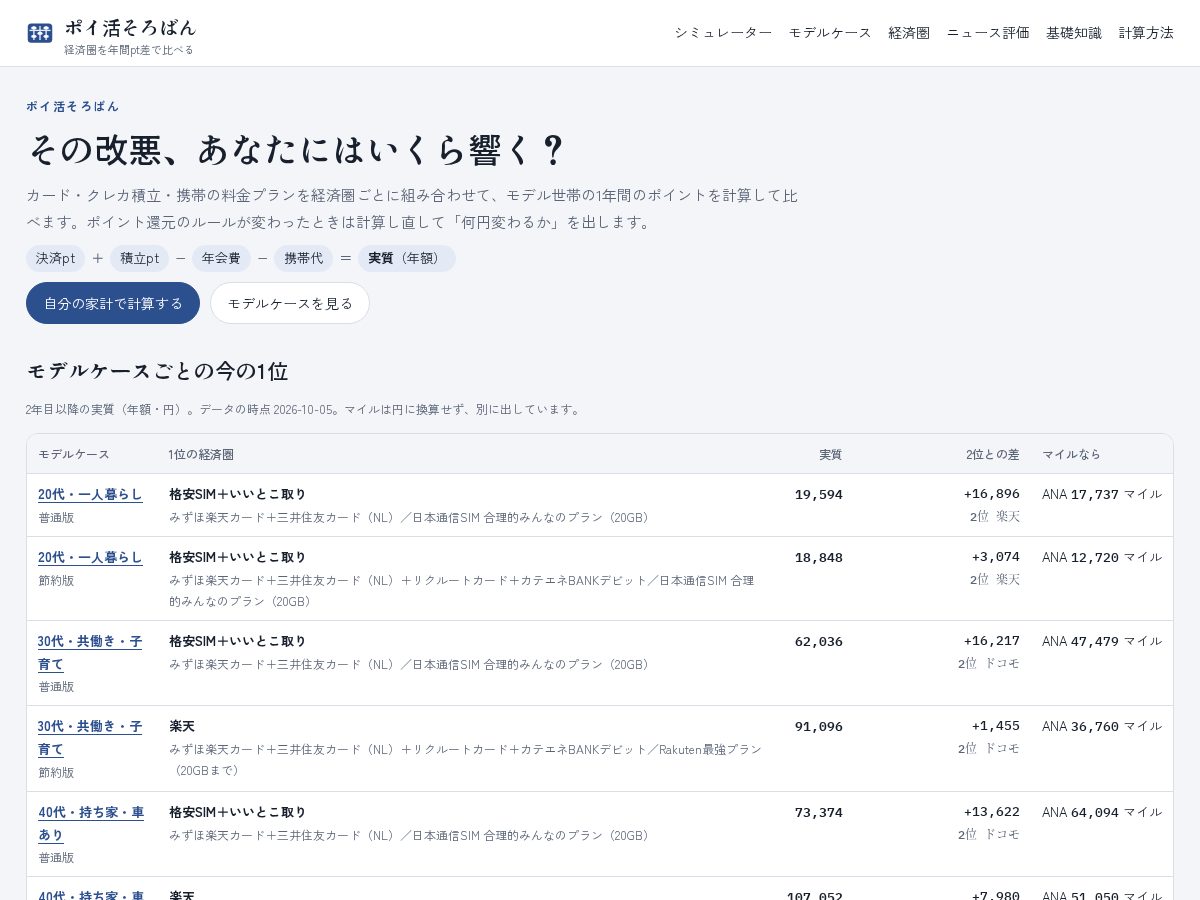Click the モデルケースを見る button

point(290,303)
